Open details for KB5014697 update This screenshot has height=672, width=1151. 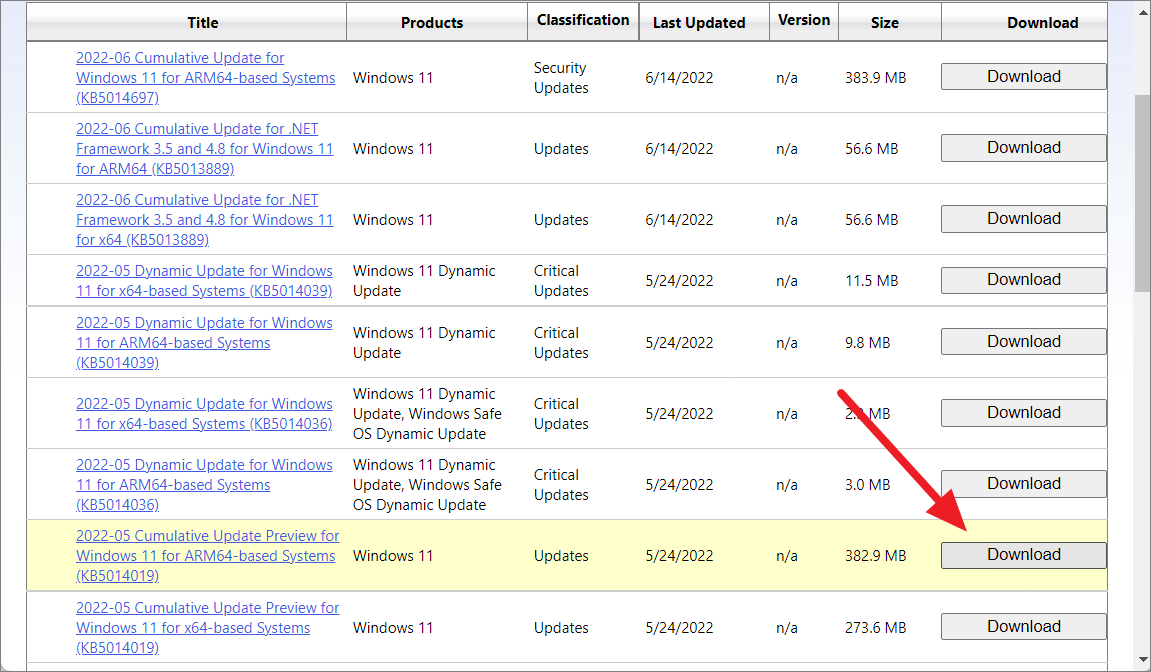click(204, 77)
